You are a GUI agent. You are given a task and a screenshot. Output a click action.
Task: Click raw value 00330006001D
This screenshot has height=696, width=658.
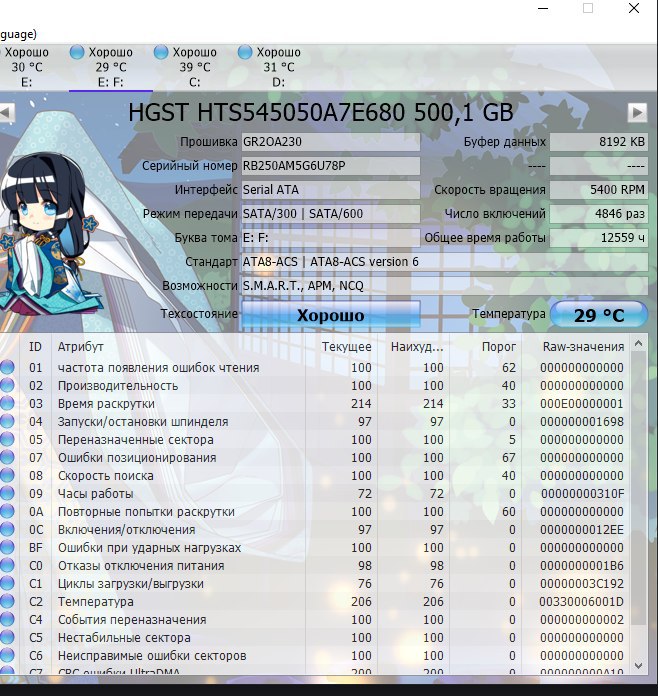[x=582, y=601]
